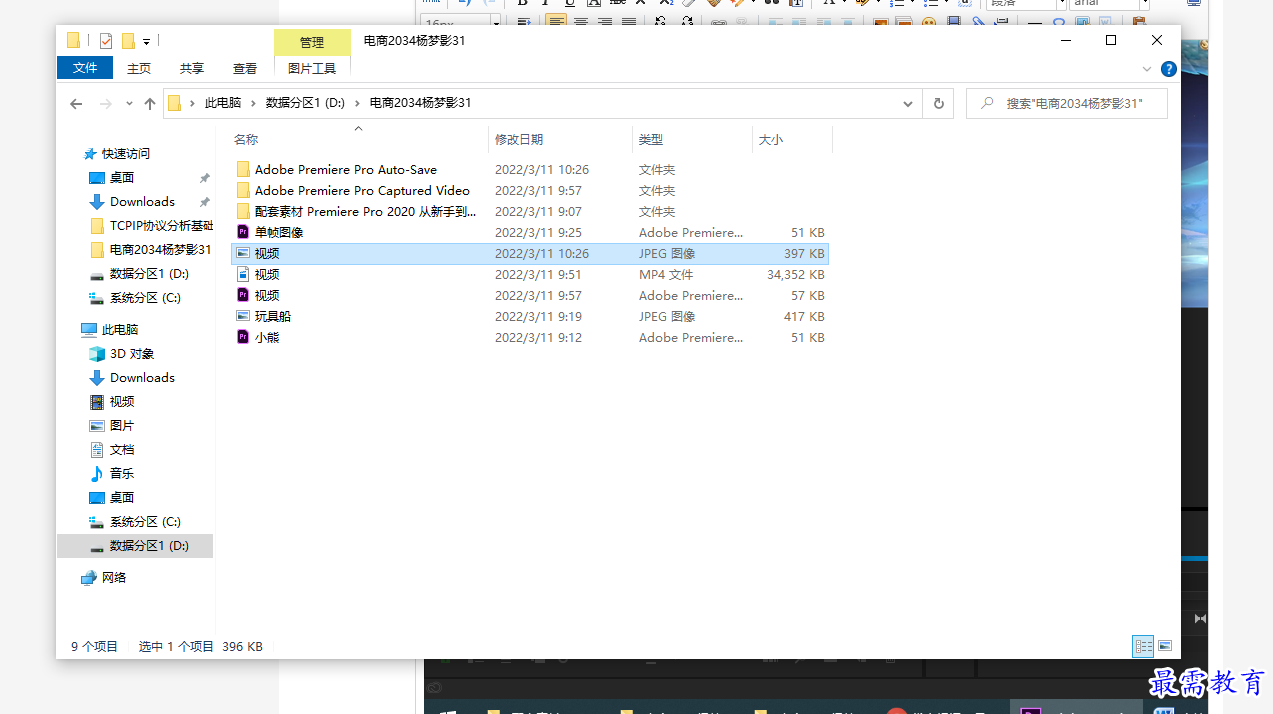Switch to the 主页 ribbon tab
Image resolution: width=1273 pixels, height=714 pixels.
pos(139,68)
